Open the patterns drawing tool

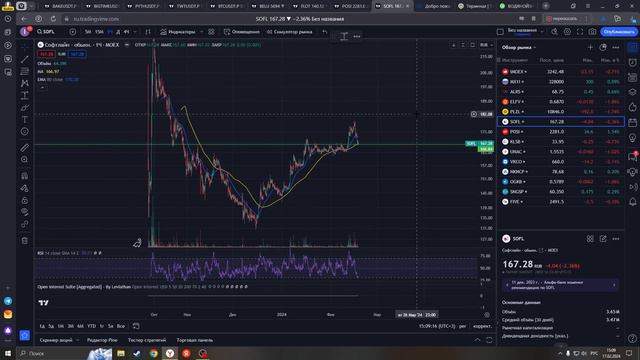tap(24, 83)
